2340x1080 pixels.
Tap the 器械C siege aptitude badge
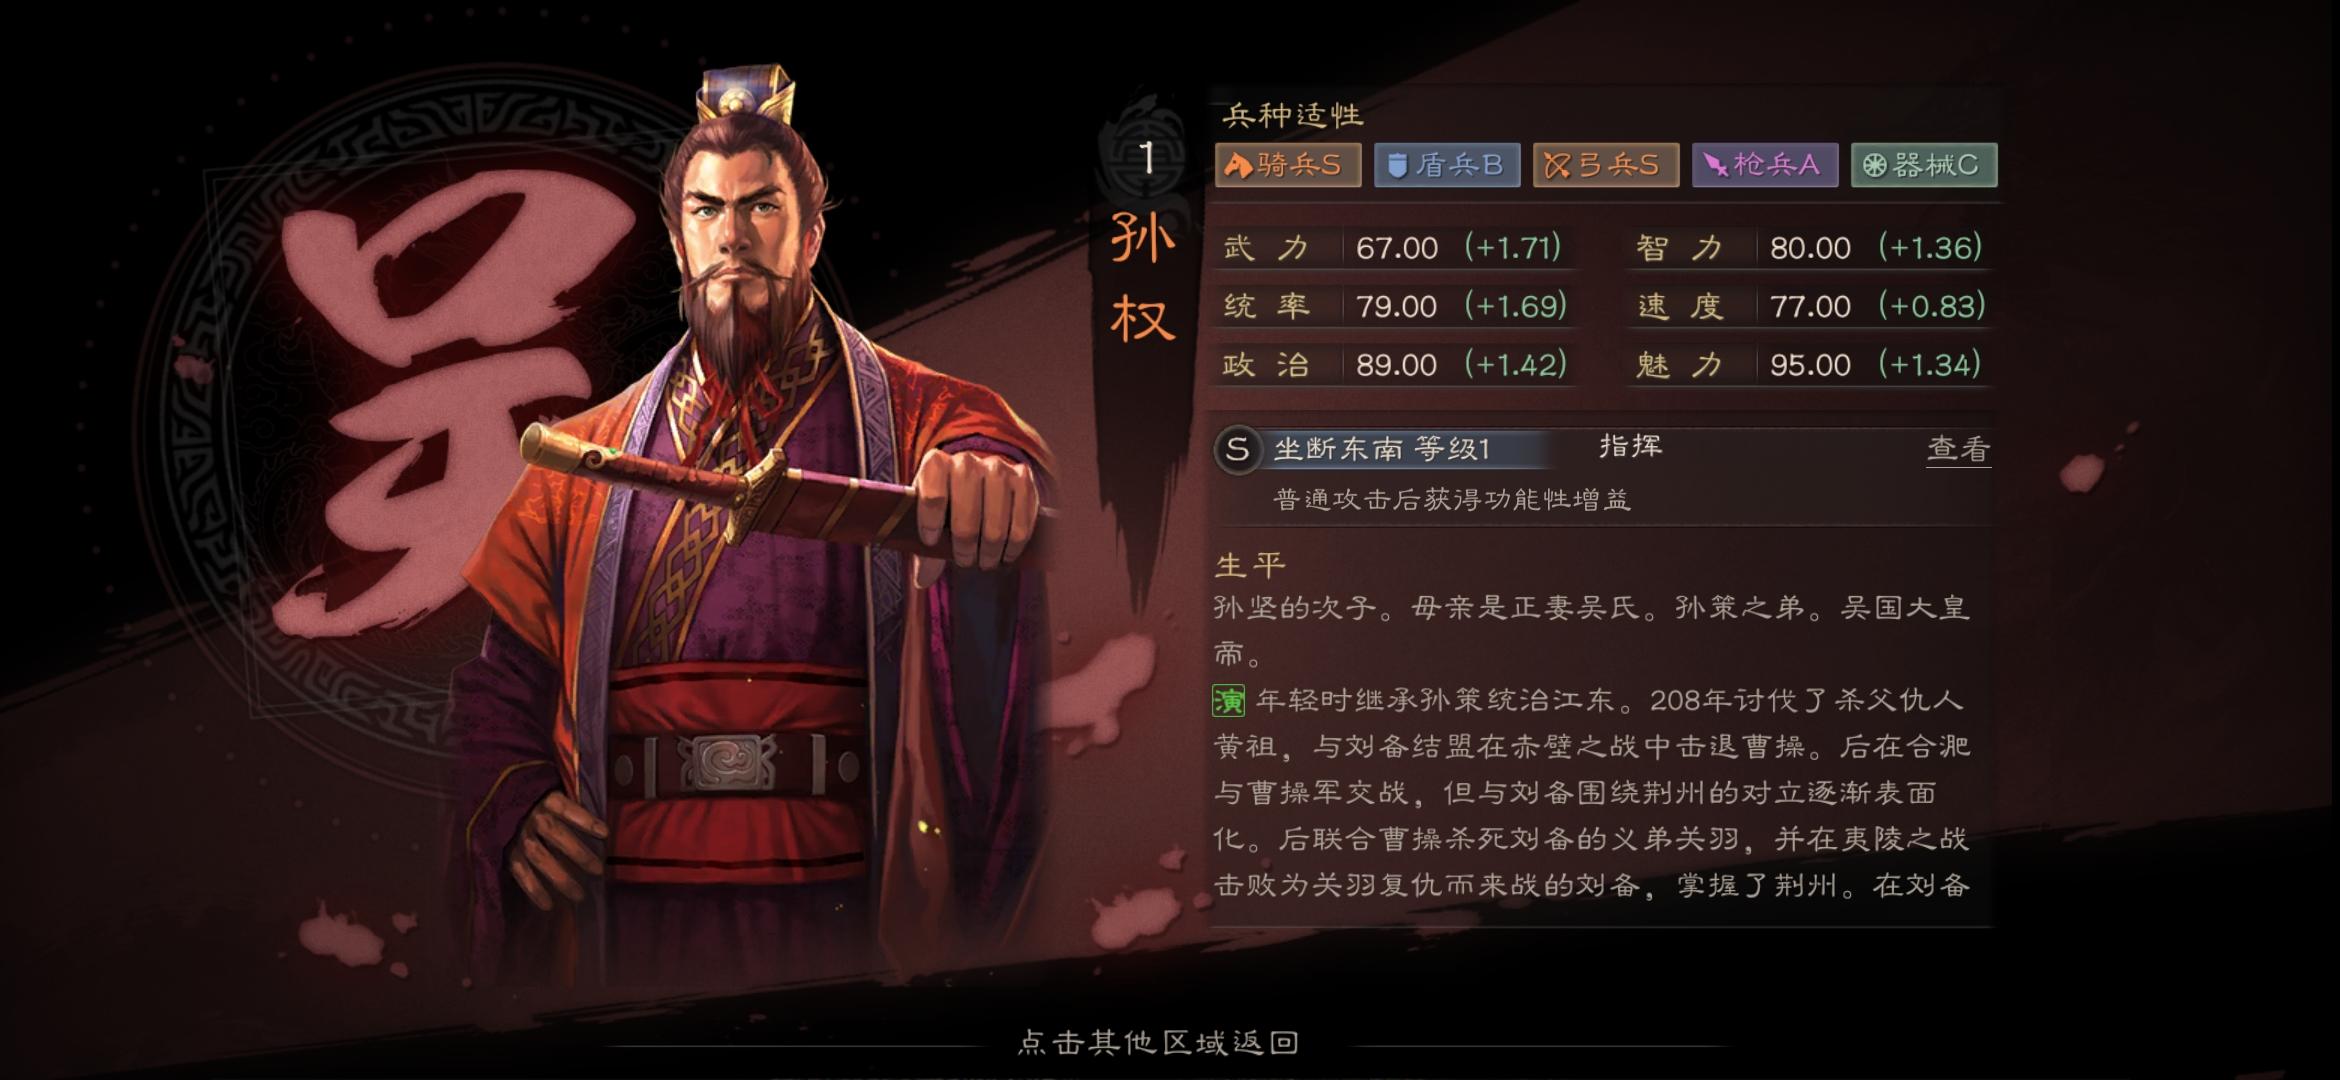[x=1924, y=165]
